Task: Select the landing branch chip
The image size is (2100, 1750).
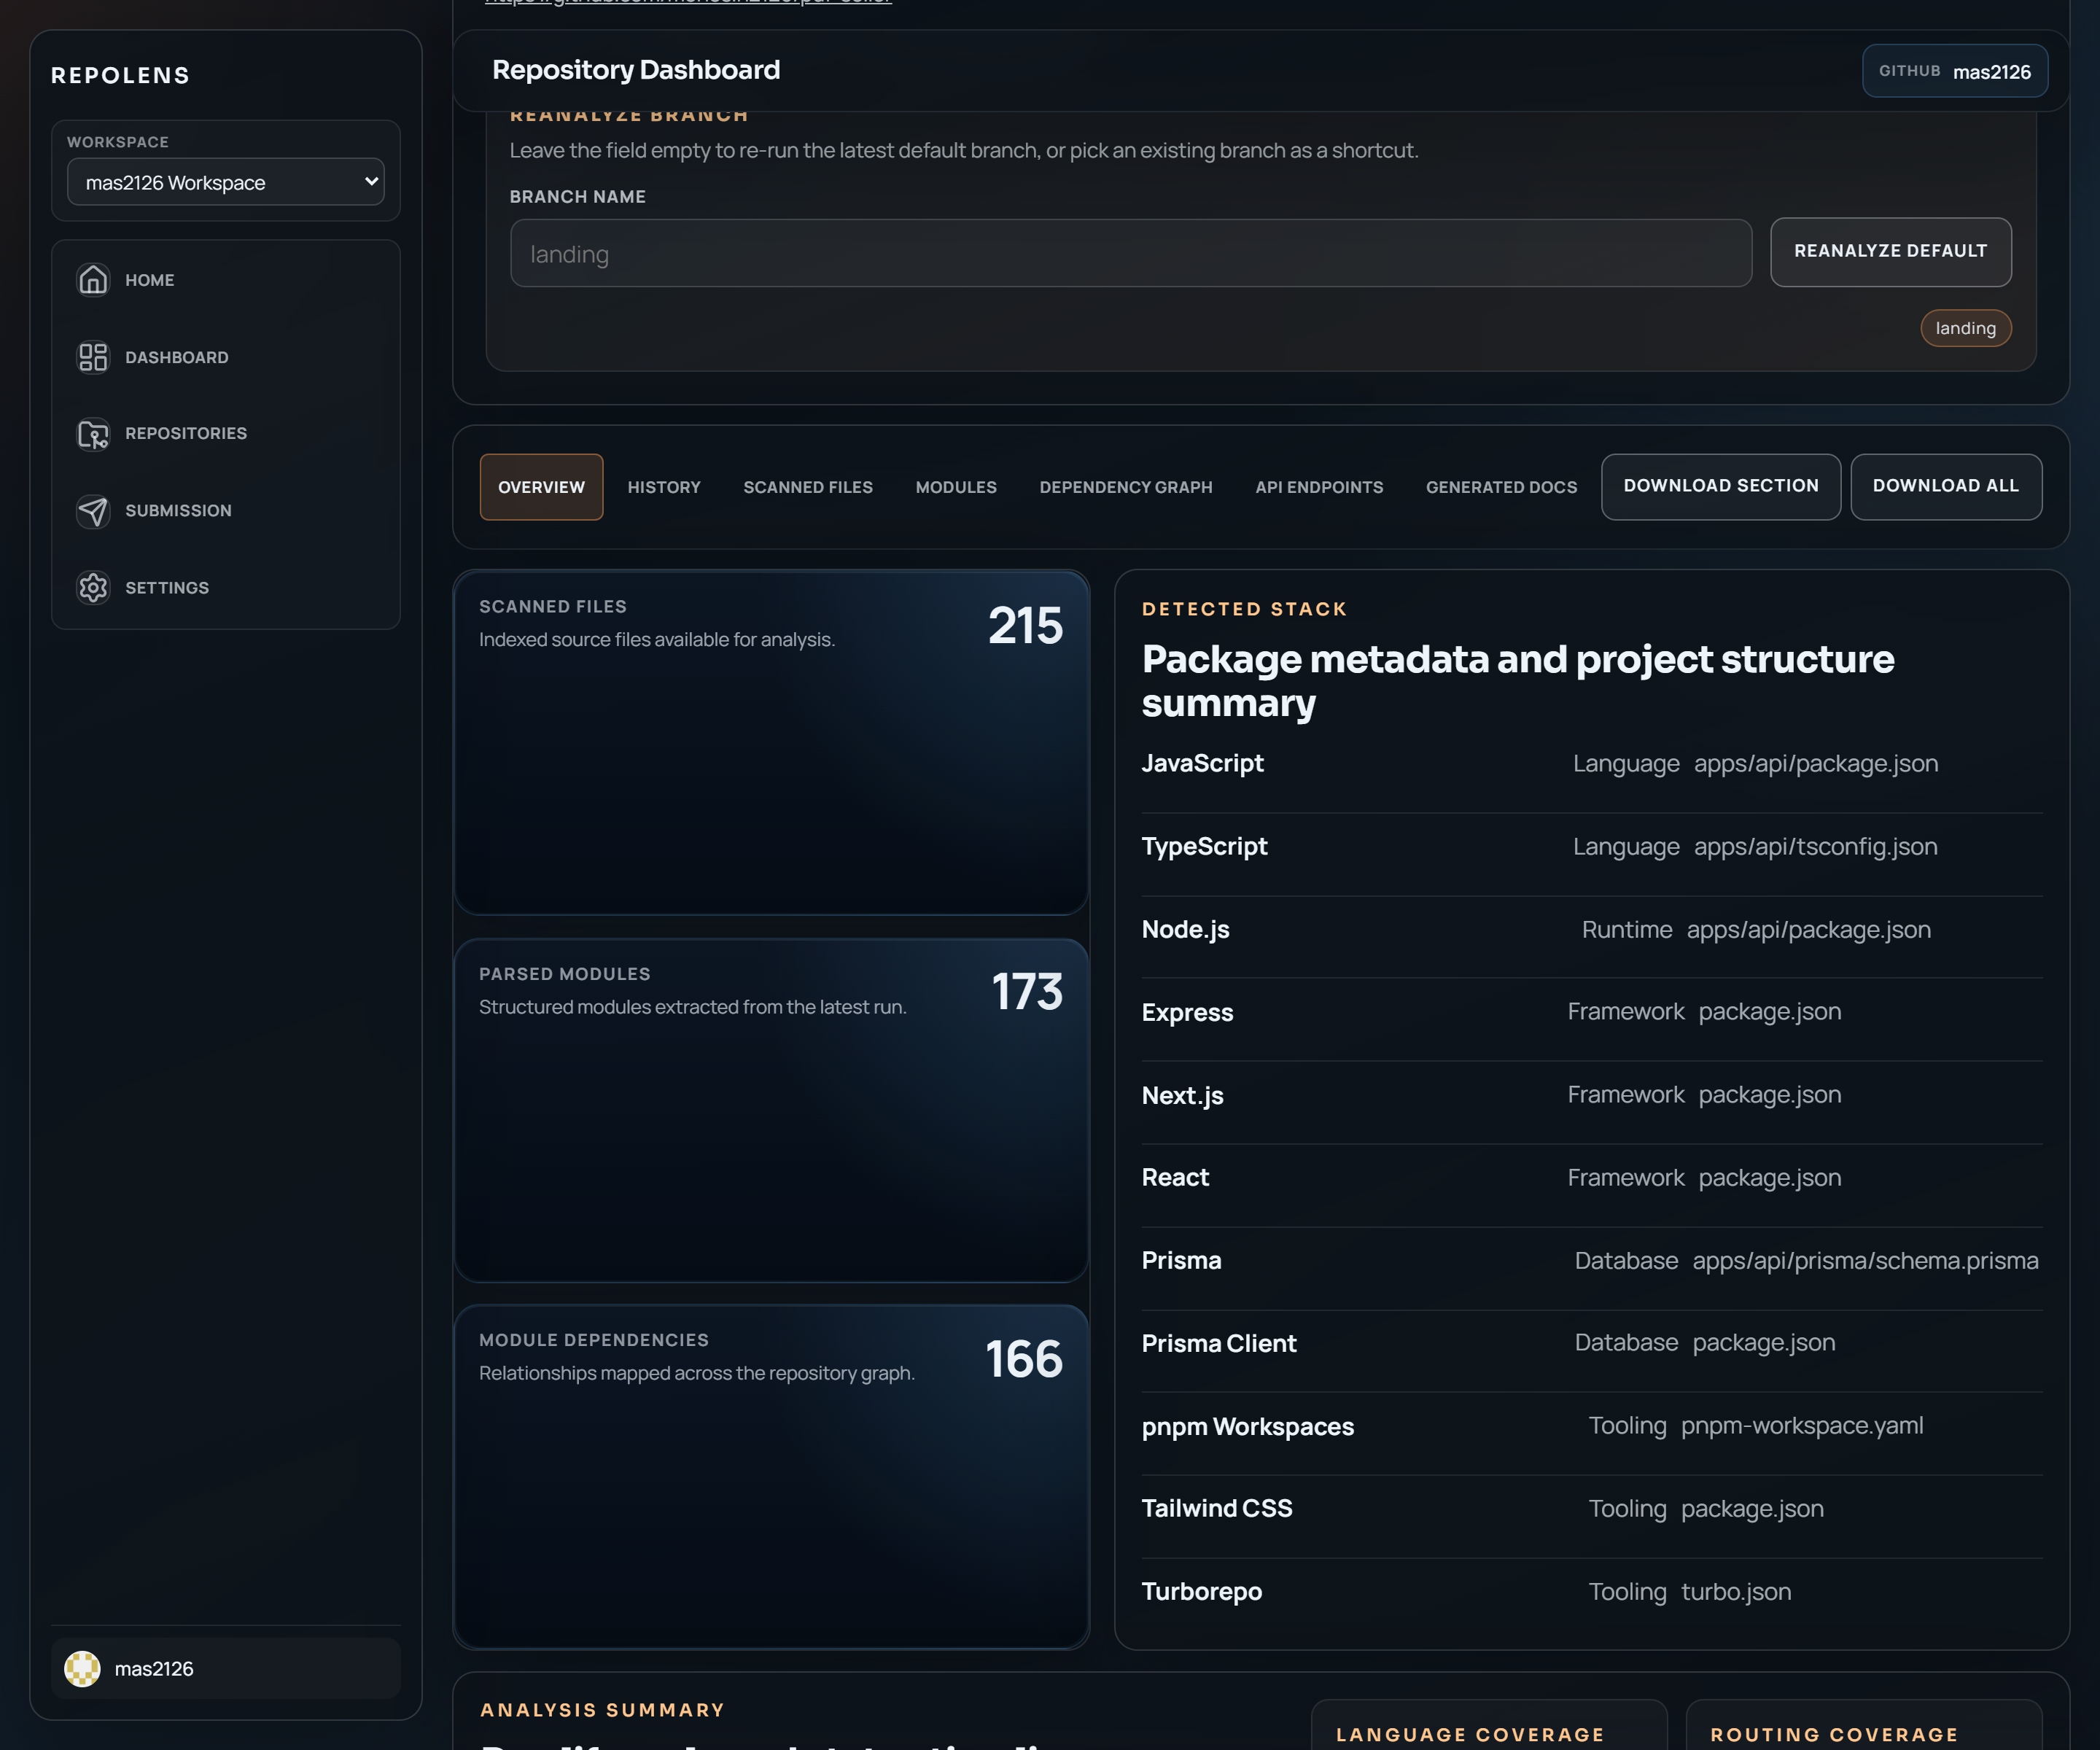Action: click(1965, 328)
